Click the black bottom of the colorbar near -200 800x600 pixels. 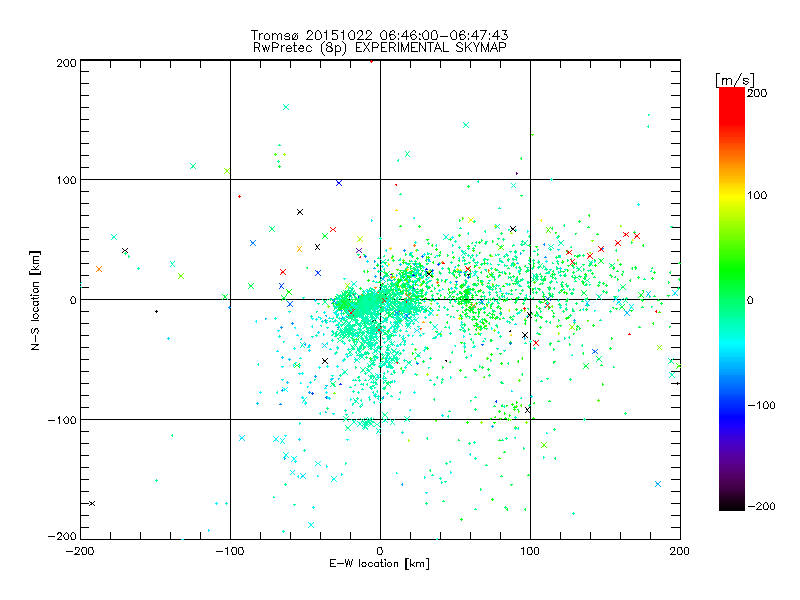[x=732, y=503]
